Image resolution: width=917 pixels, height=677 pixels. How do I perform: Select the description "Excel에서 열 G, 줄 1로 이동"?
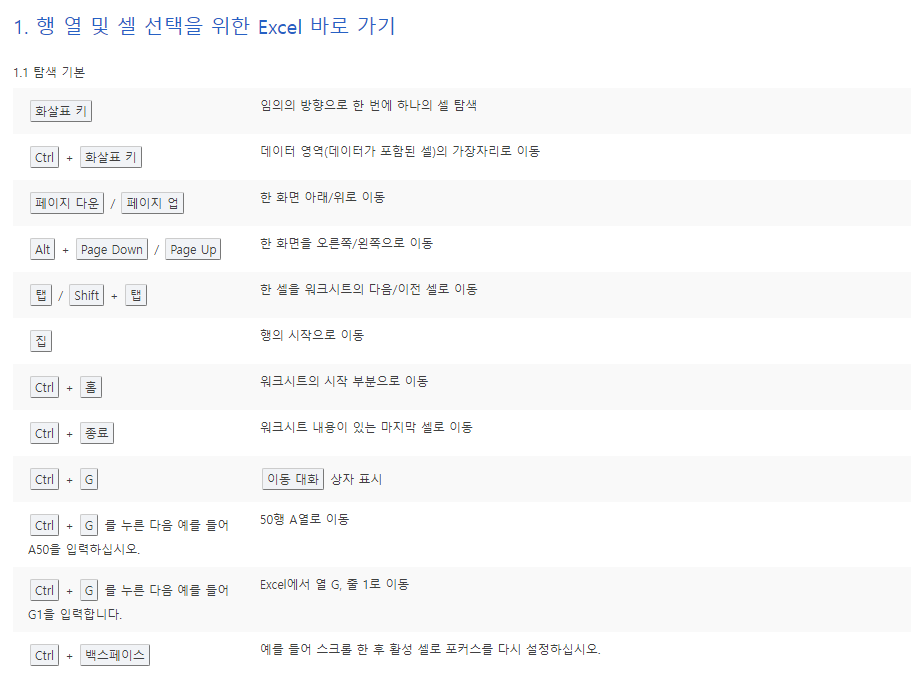coord(335,585)
